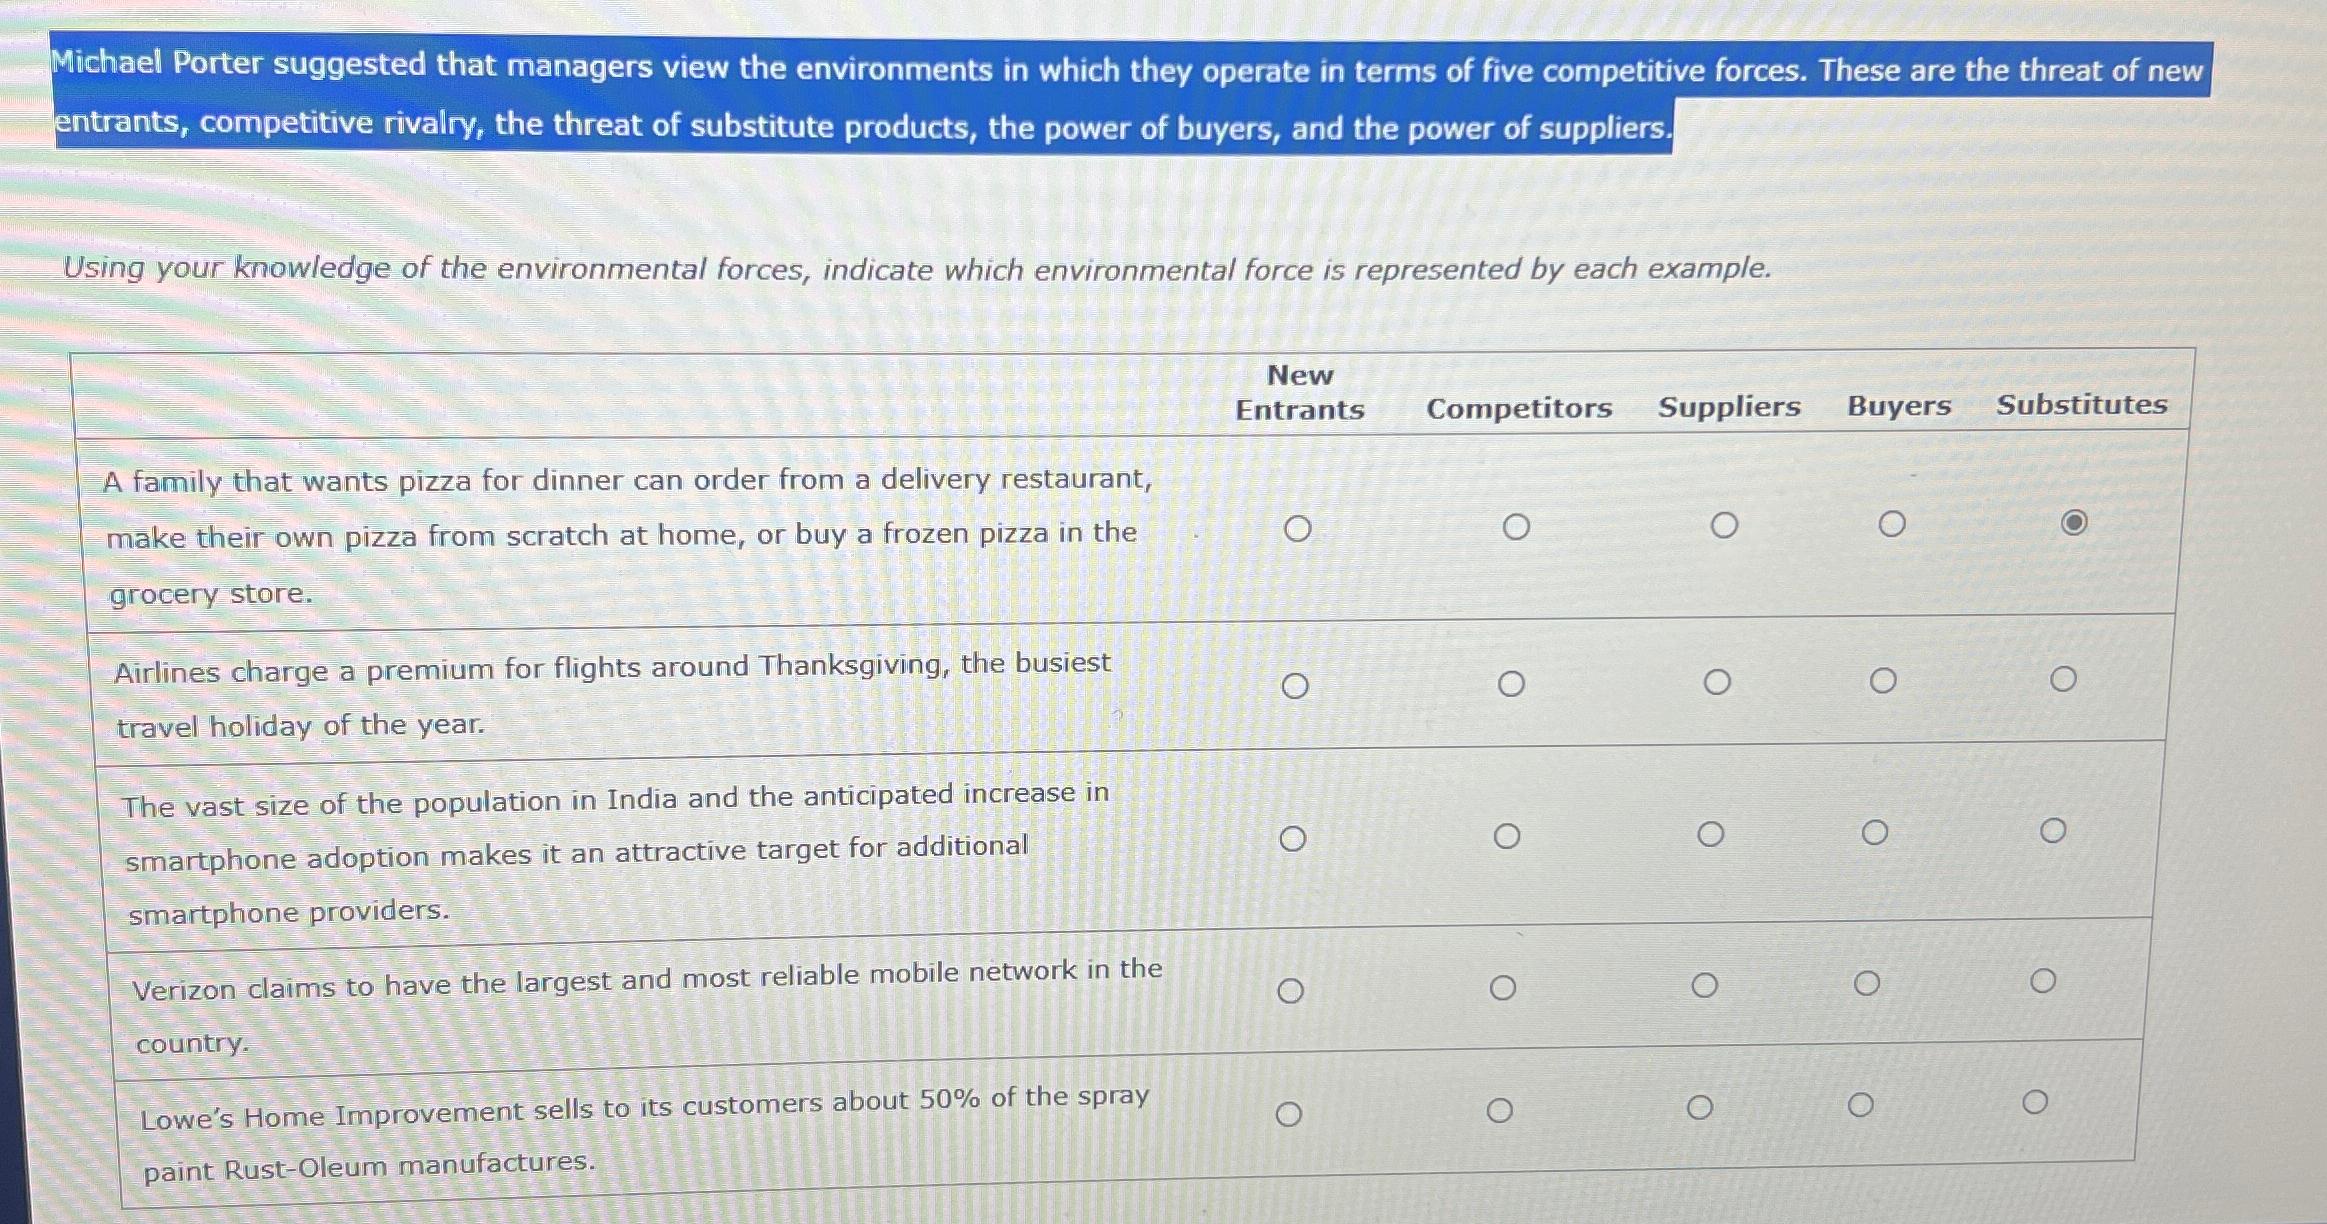Screen dimensions: 2327x1224
Task: Select New Entrants for the pizza dinner example
Action: [1297, 528]
